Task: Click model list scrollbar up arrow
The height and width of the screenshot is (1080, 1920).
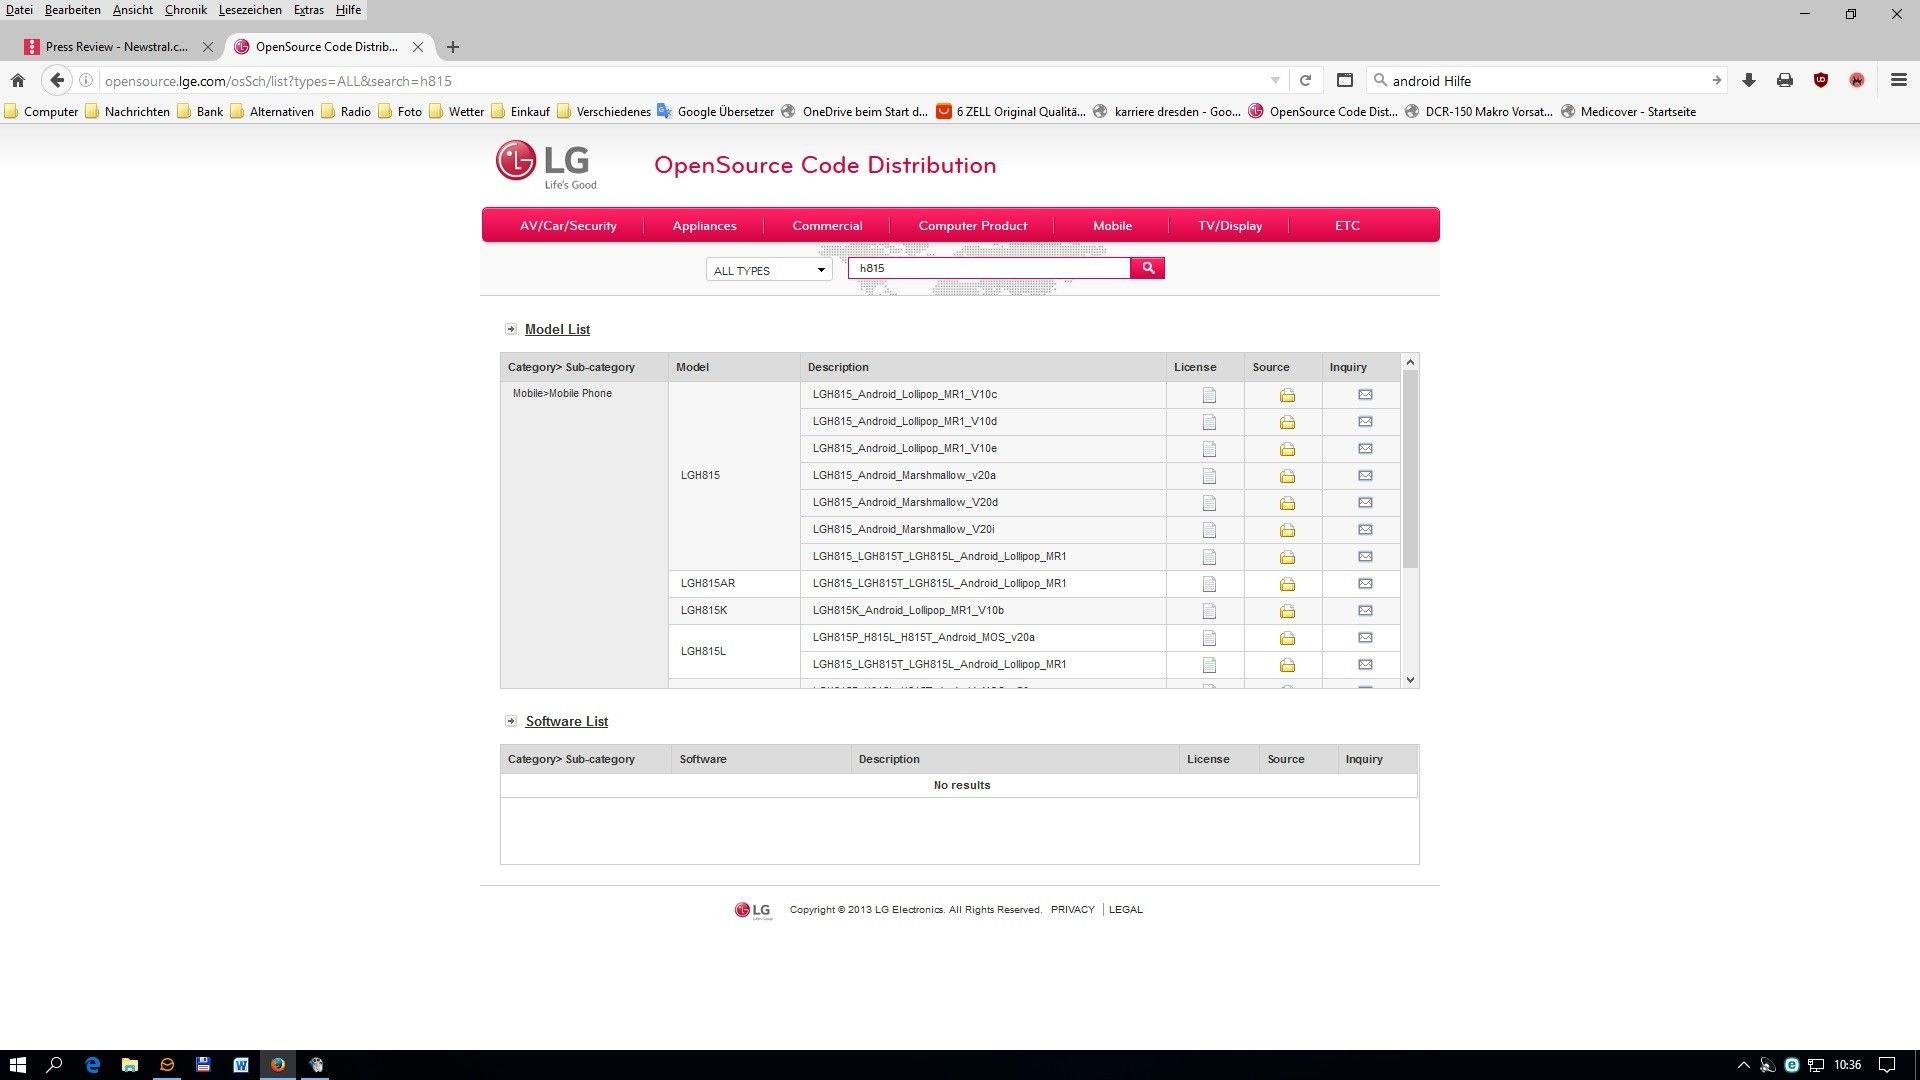Action: (1410, 362)
